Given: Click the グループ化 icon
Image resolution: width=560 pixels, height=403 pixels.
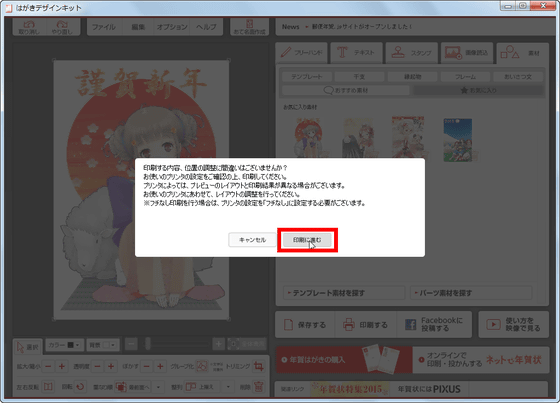Looking at the screenshot, I should pos(202,366).
